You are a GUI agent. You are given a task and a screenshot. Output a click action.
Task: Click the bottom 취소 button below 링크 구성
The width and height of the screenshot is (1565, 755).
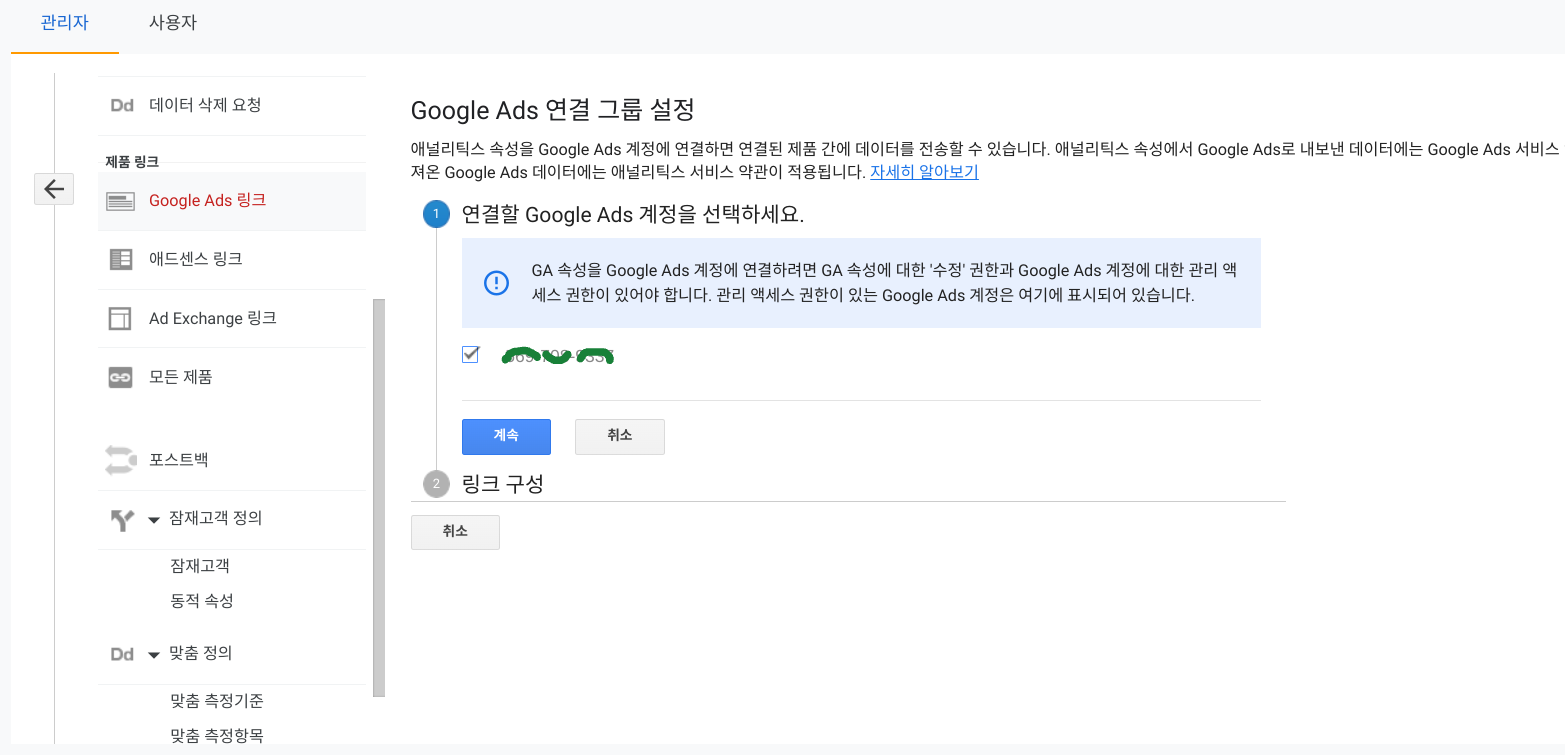click(x=455, y=532)
